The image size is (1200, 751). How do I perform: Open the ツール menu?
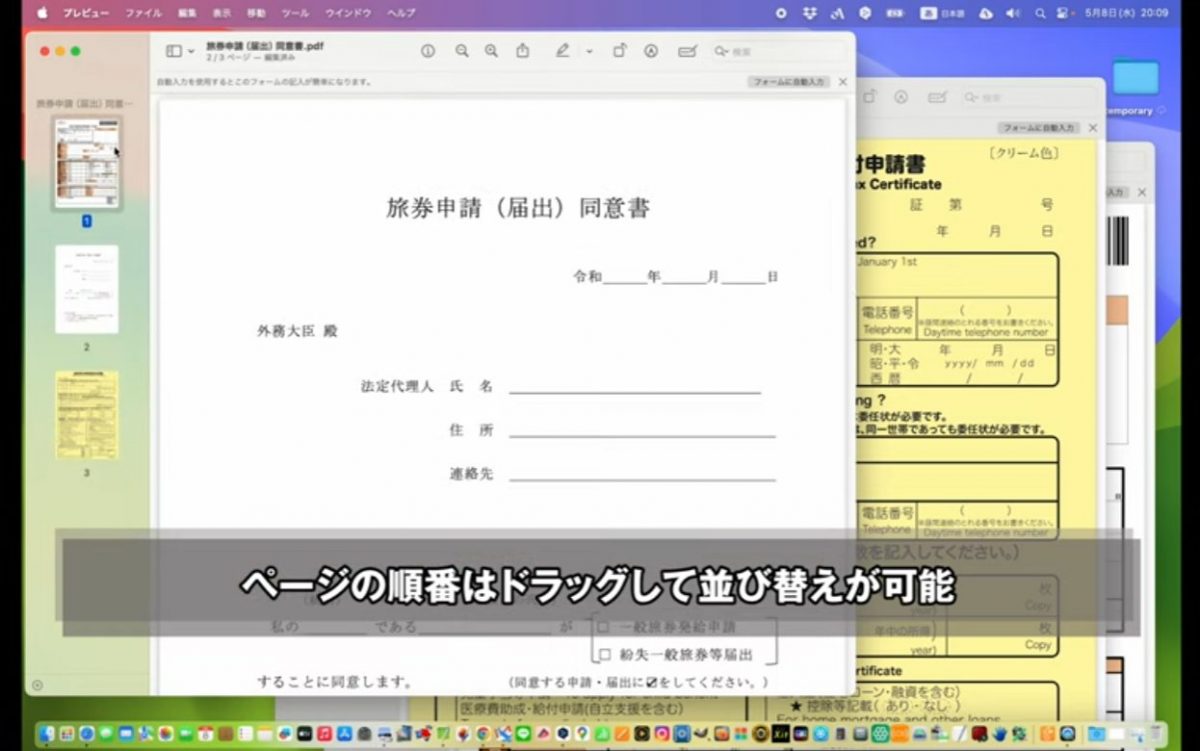tap(295, 13)
